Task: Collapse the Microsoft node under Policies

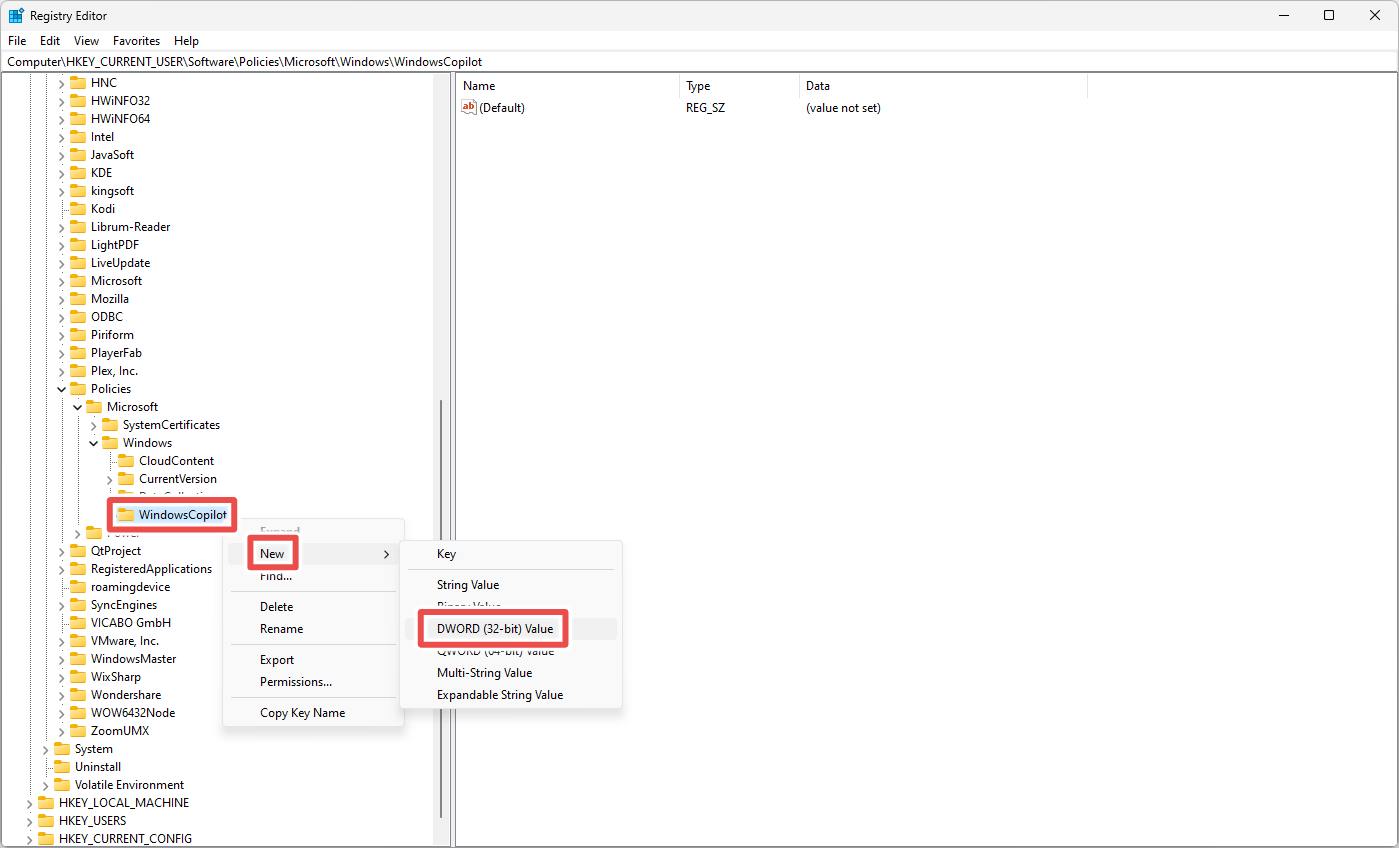Action: 77,407
